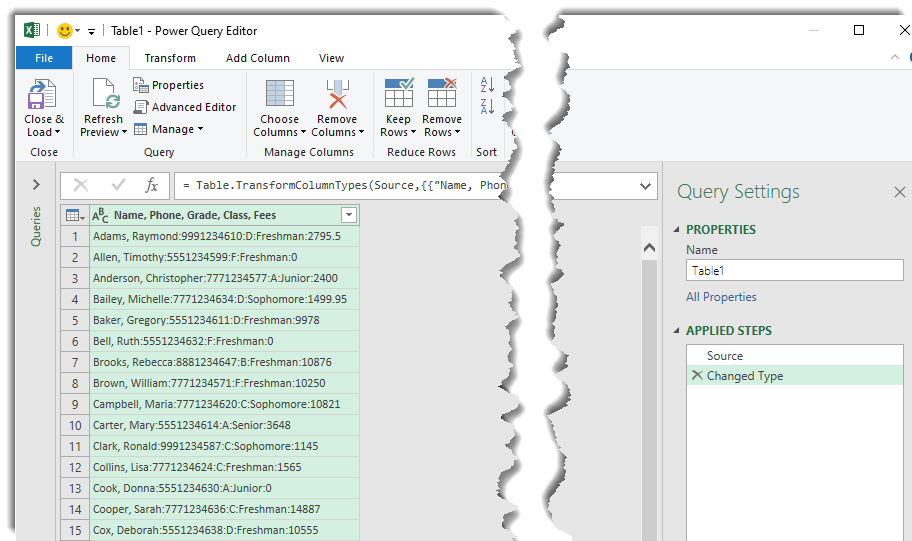The image size is (912, 541).
Task: Click the Remove Columns icon
Action: (337, 94)
